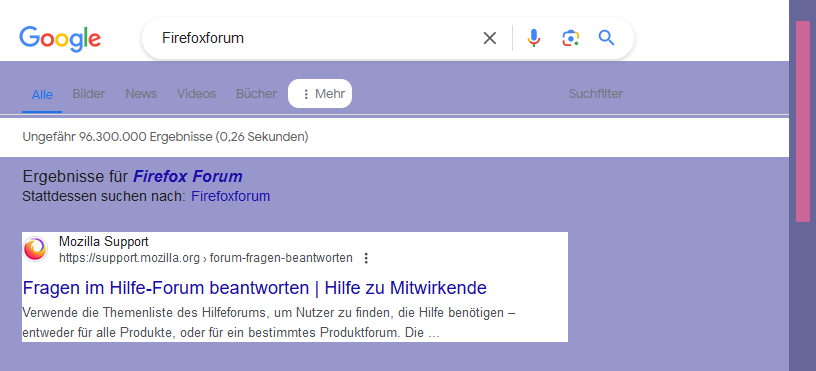Viewport: 816px width, 371px height.
Task: Search instead for Firefoxforum link
Action: (231, 197)
